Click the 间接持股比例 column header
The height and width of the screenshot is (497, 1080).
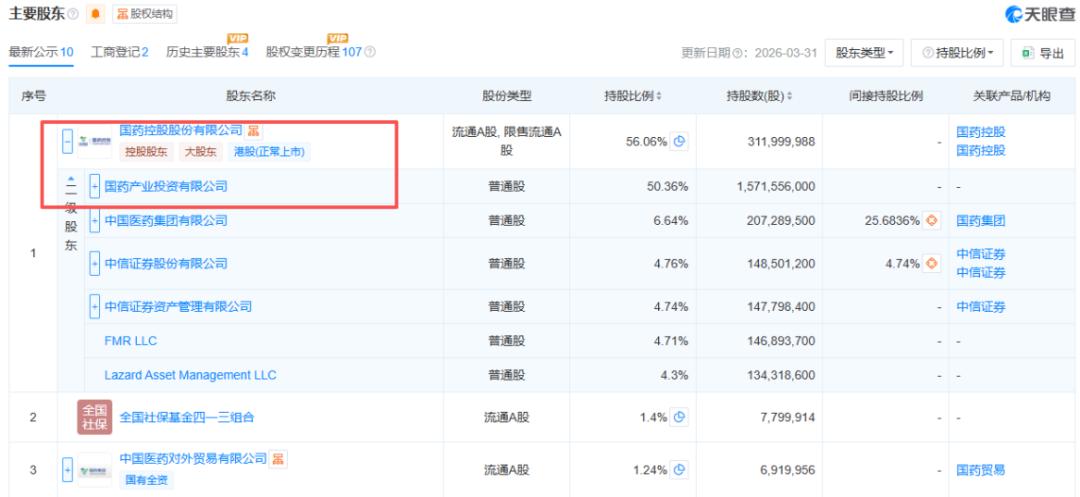(x=885, y=96)
